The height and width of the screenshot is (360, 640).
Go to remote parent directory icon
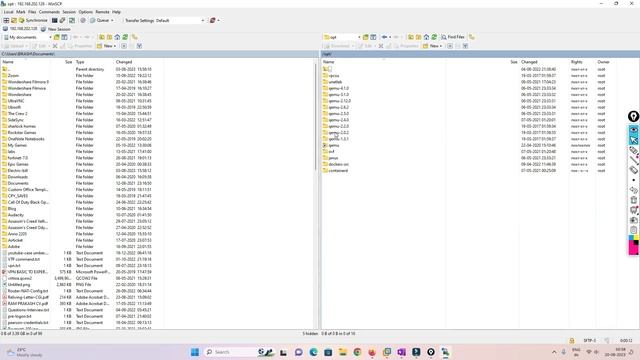(411, 37)
